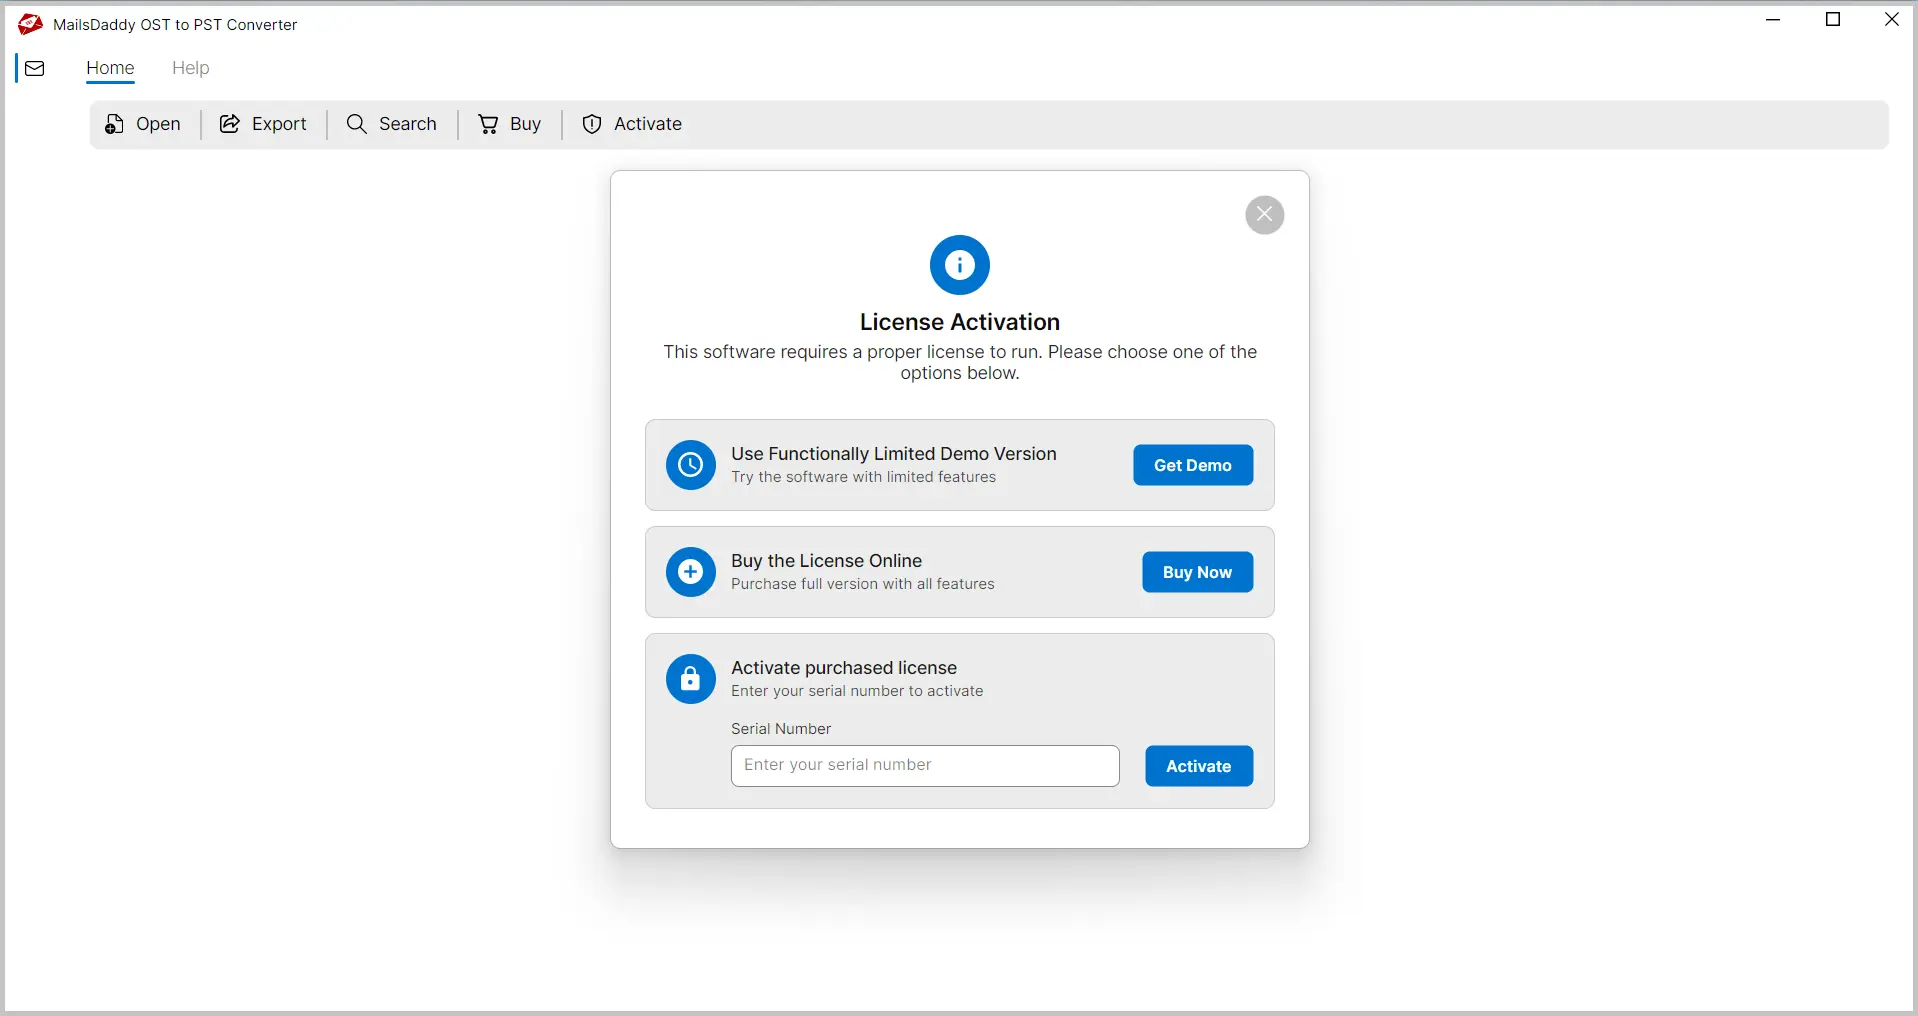The image size is (1918, 1016).
Task: Click the Use Functionally Limited Demo Version text
Action: [894, 454]
